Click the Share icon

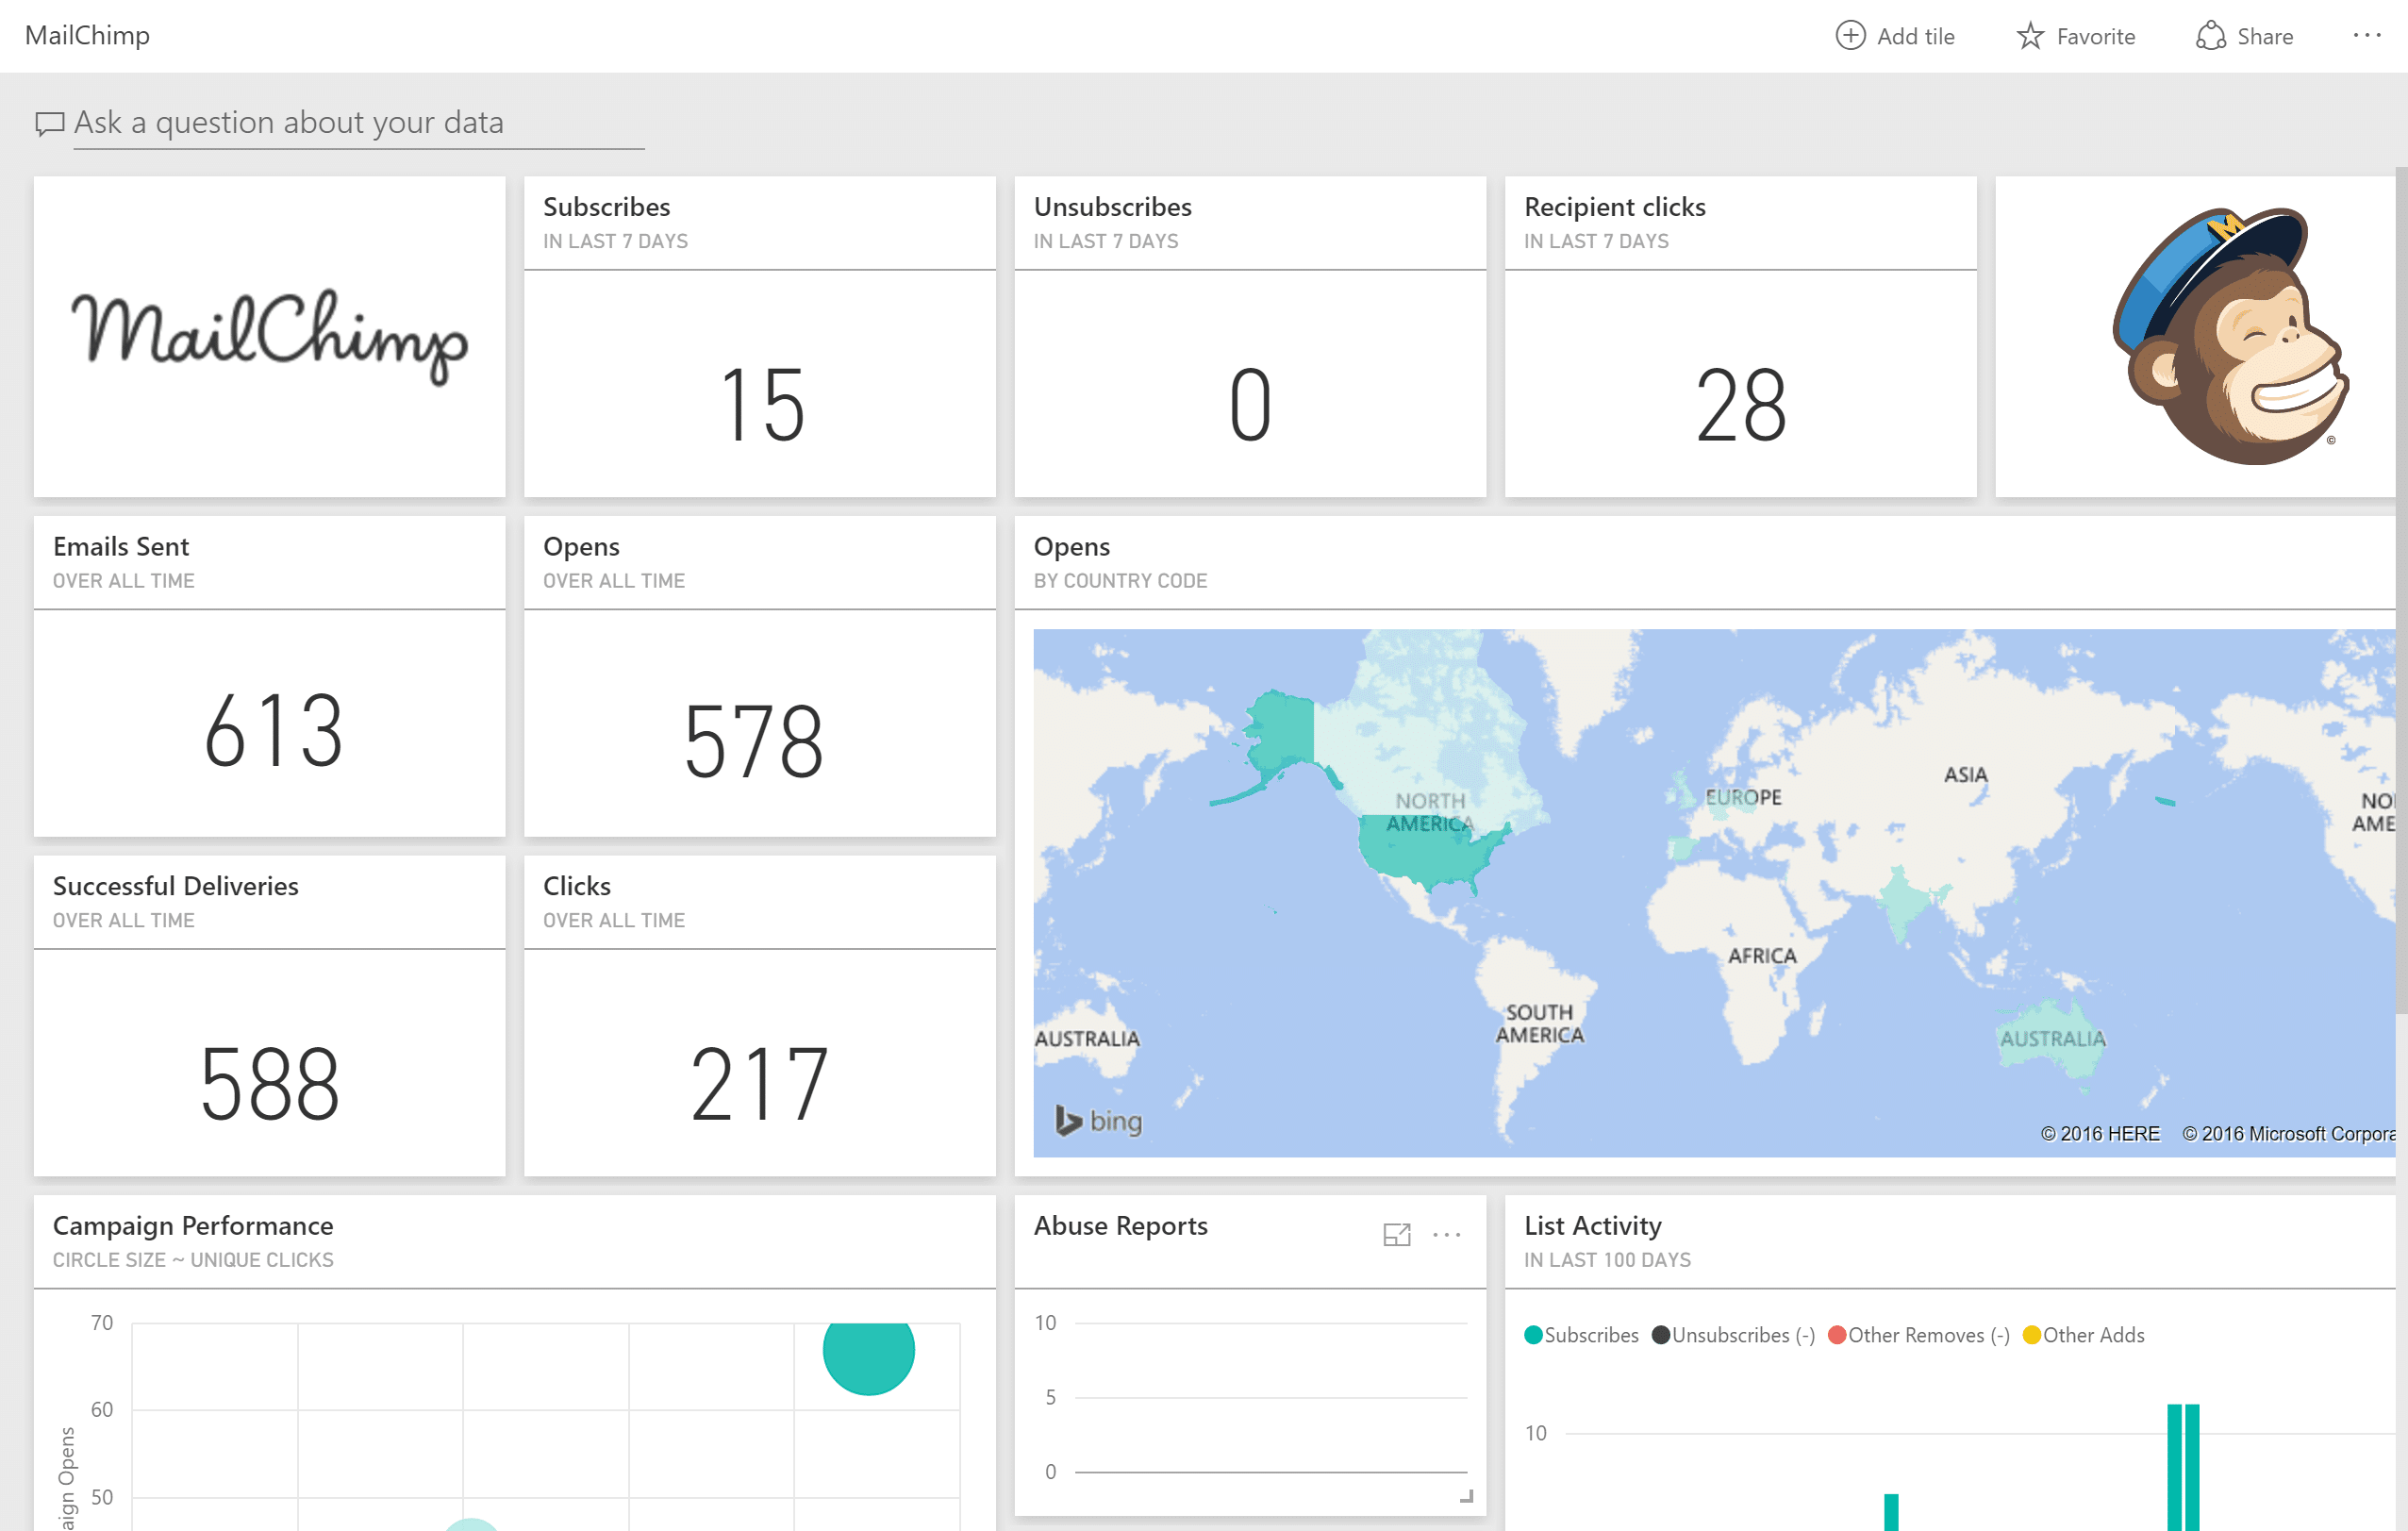[2210, 36]
